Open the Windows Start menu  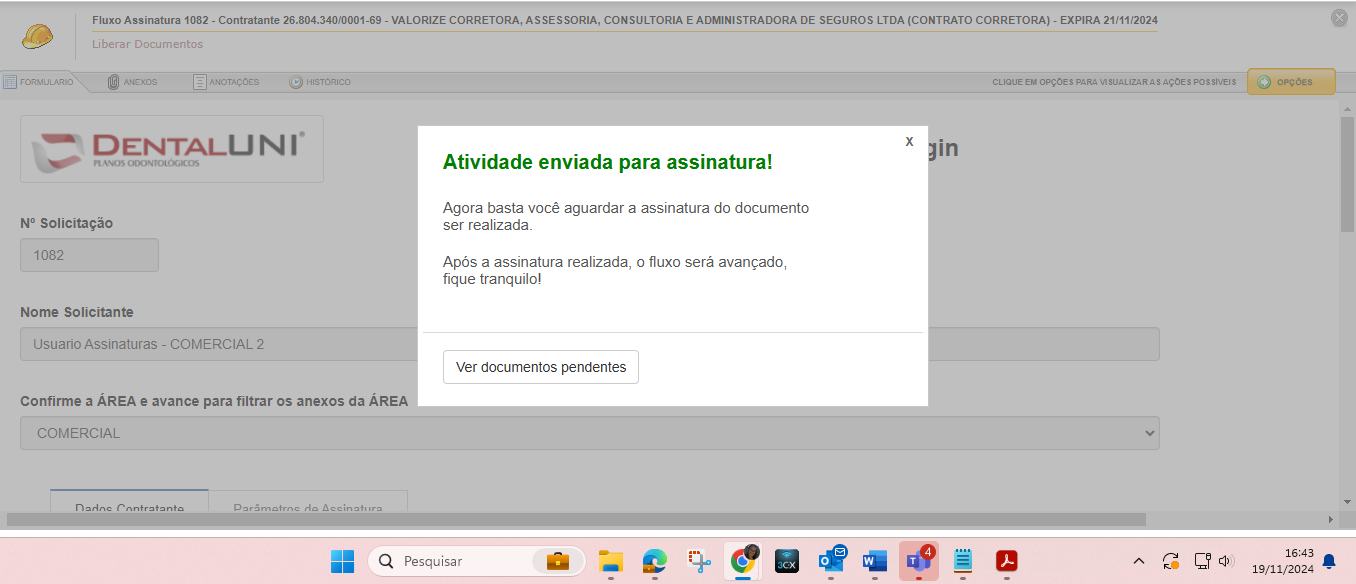click(x=342, y=561)
